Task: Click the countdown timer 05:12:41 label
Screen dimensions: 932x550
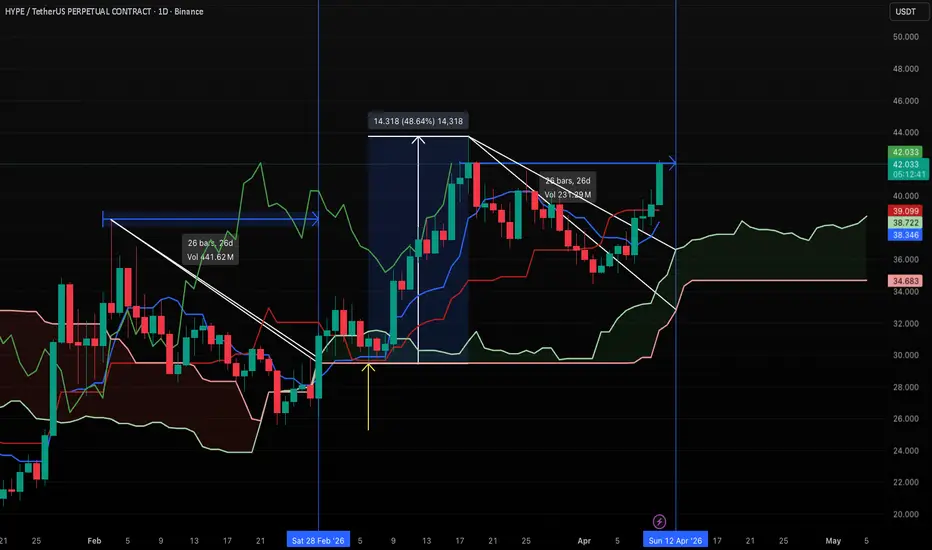Action: pyautogui.click(x=908, y=174)
